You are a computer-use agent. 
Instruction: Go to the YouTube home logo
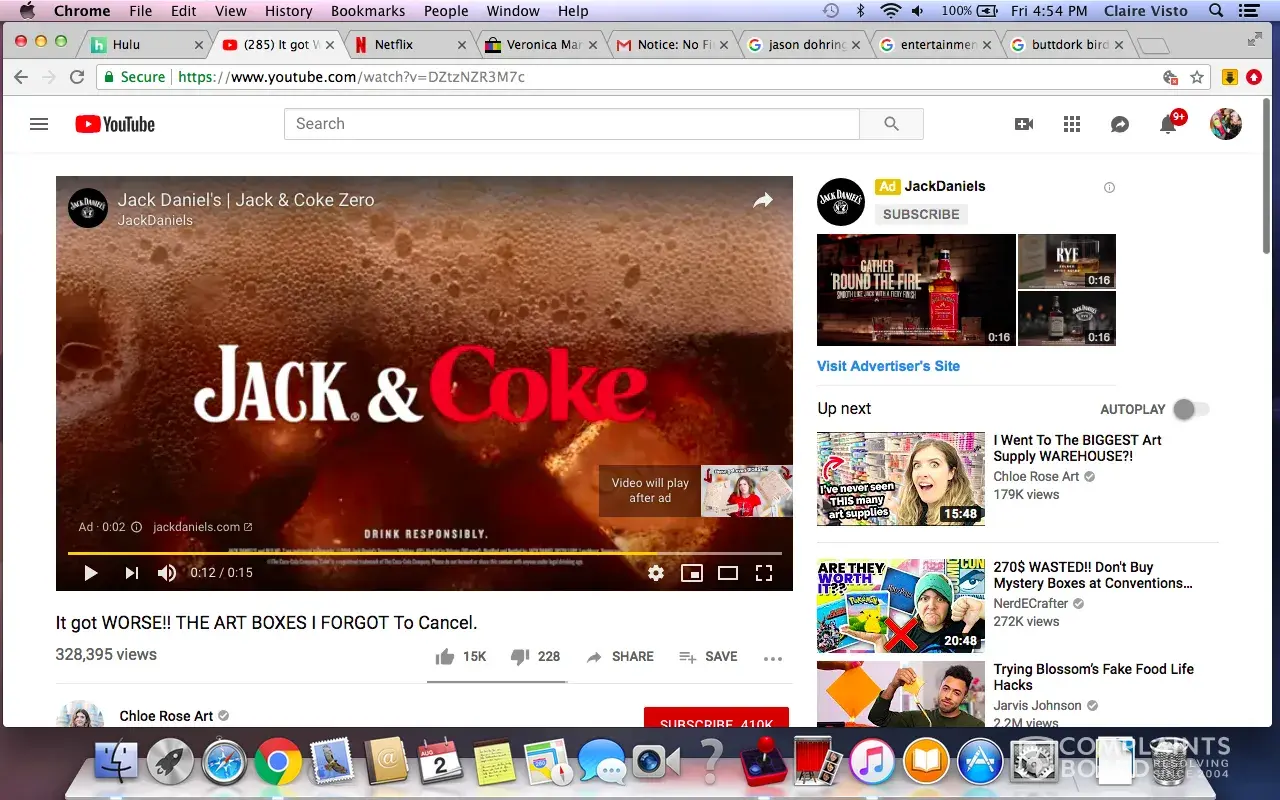coord(115,124)
